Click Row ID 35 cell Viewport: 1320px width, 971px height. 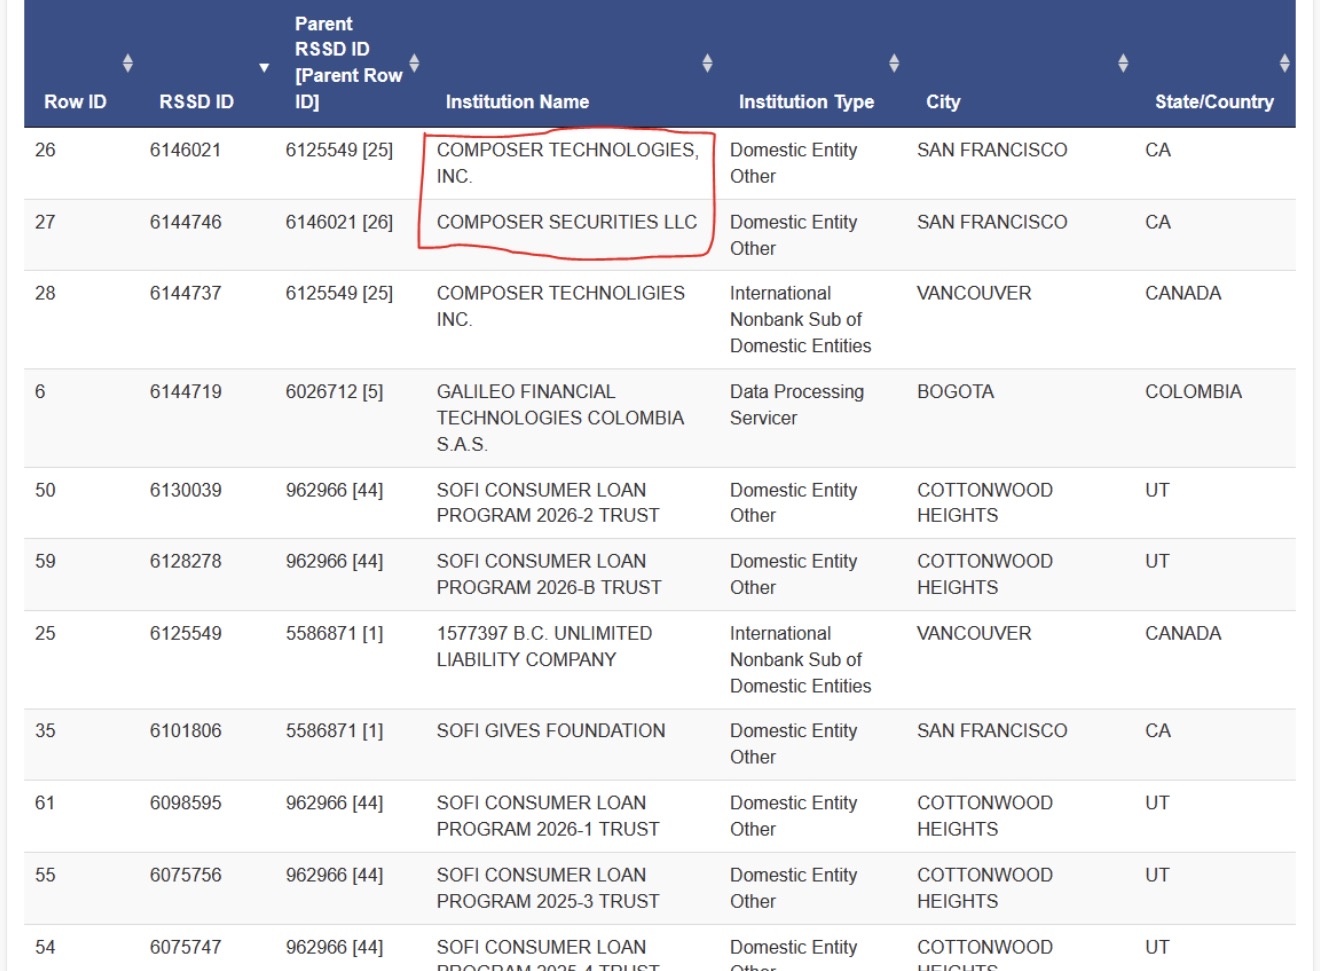(x=45, y=731)
